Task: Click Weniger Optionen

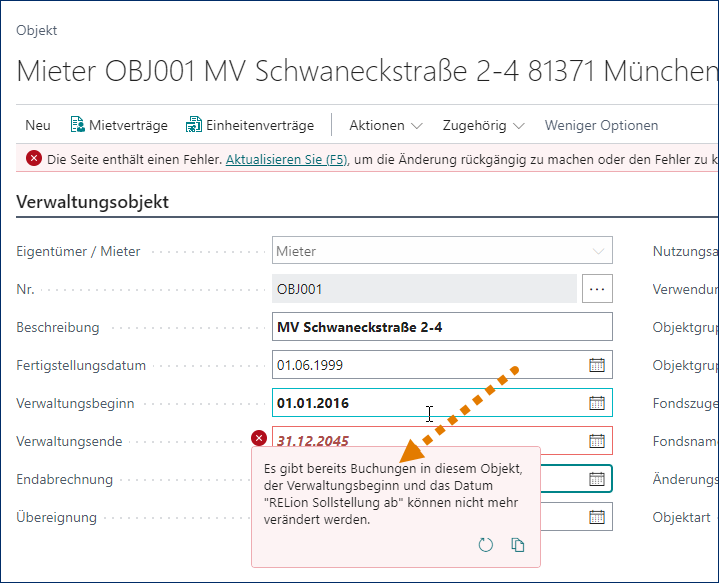Action: tap(601, 125)
